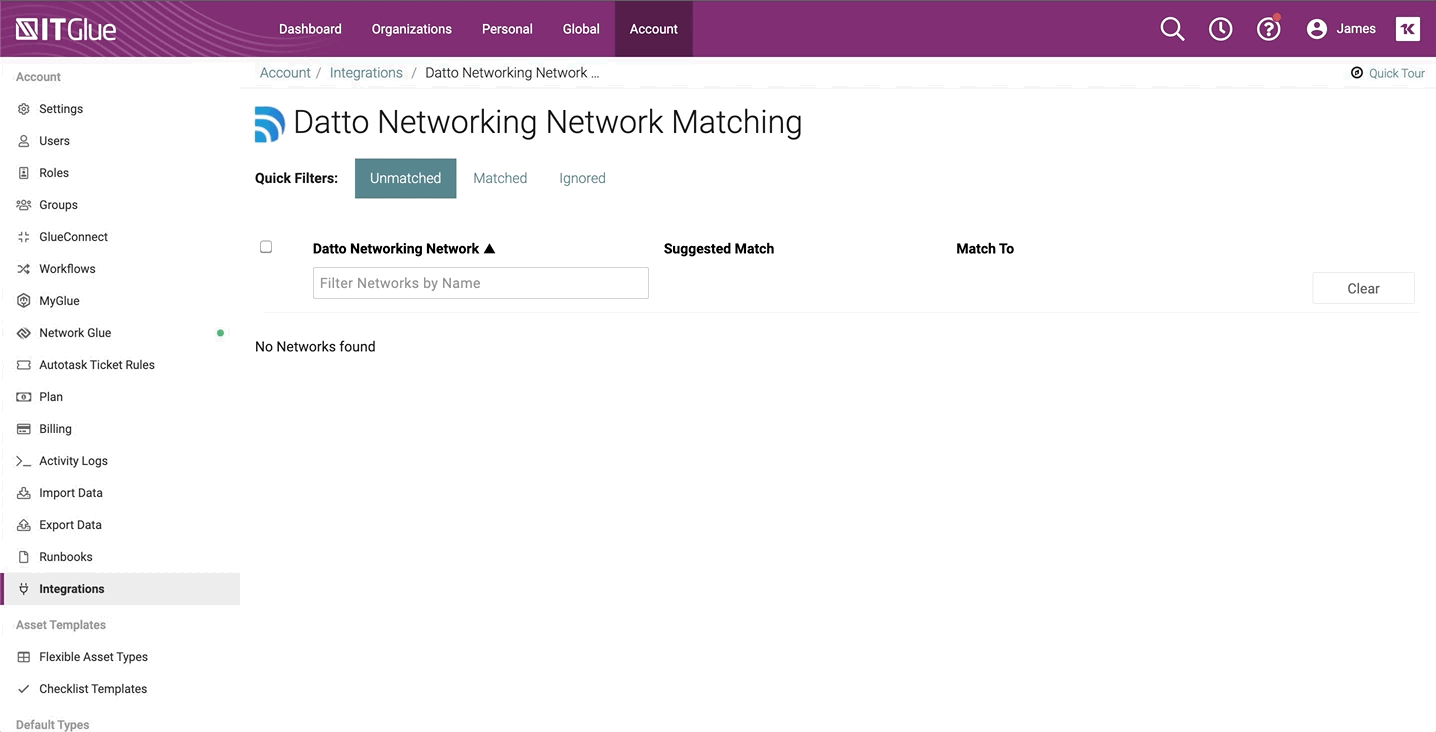Click the Users person icon in sidebar
This screenshot has width=1436, height=732.
pos(24,141)
